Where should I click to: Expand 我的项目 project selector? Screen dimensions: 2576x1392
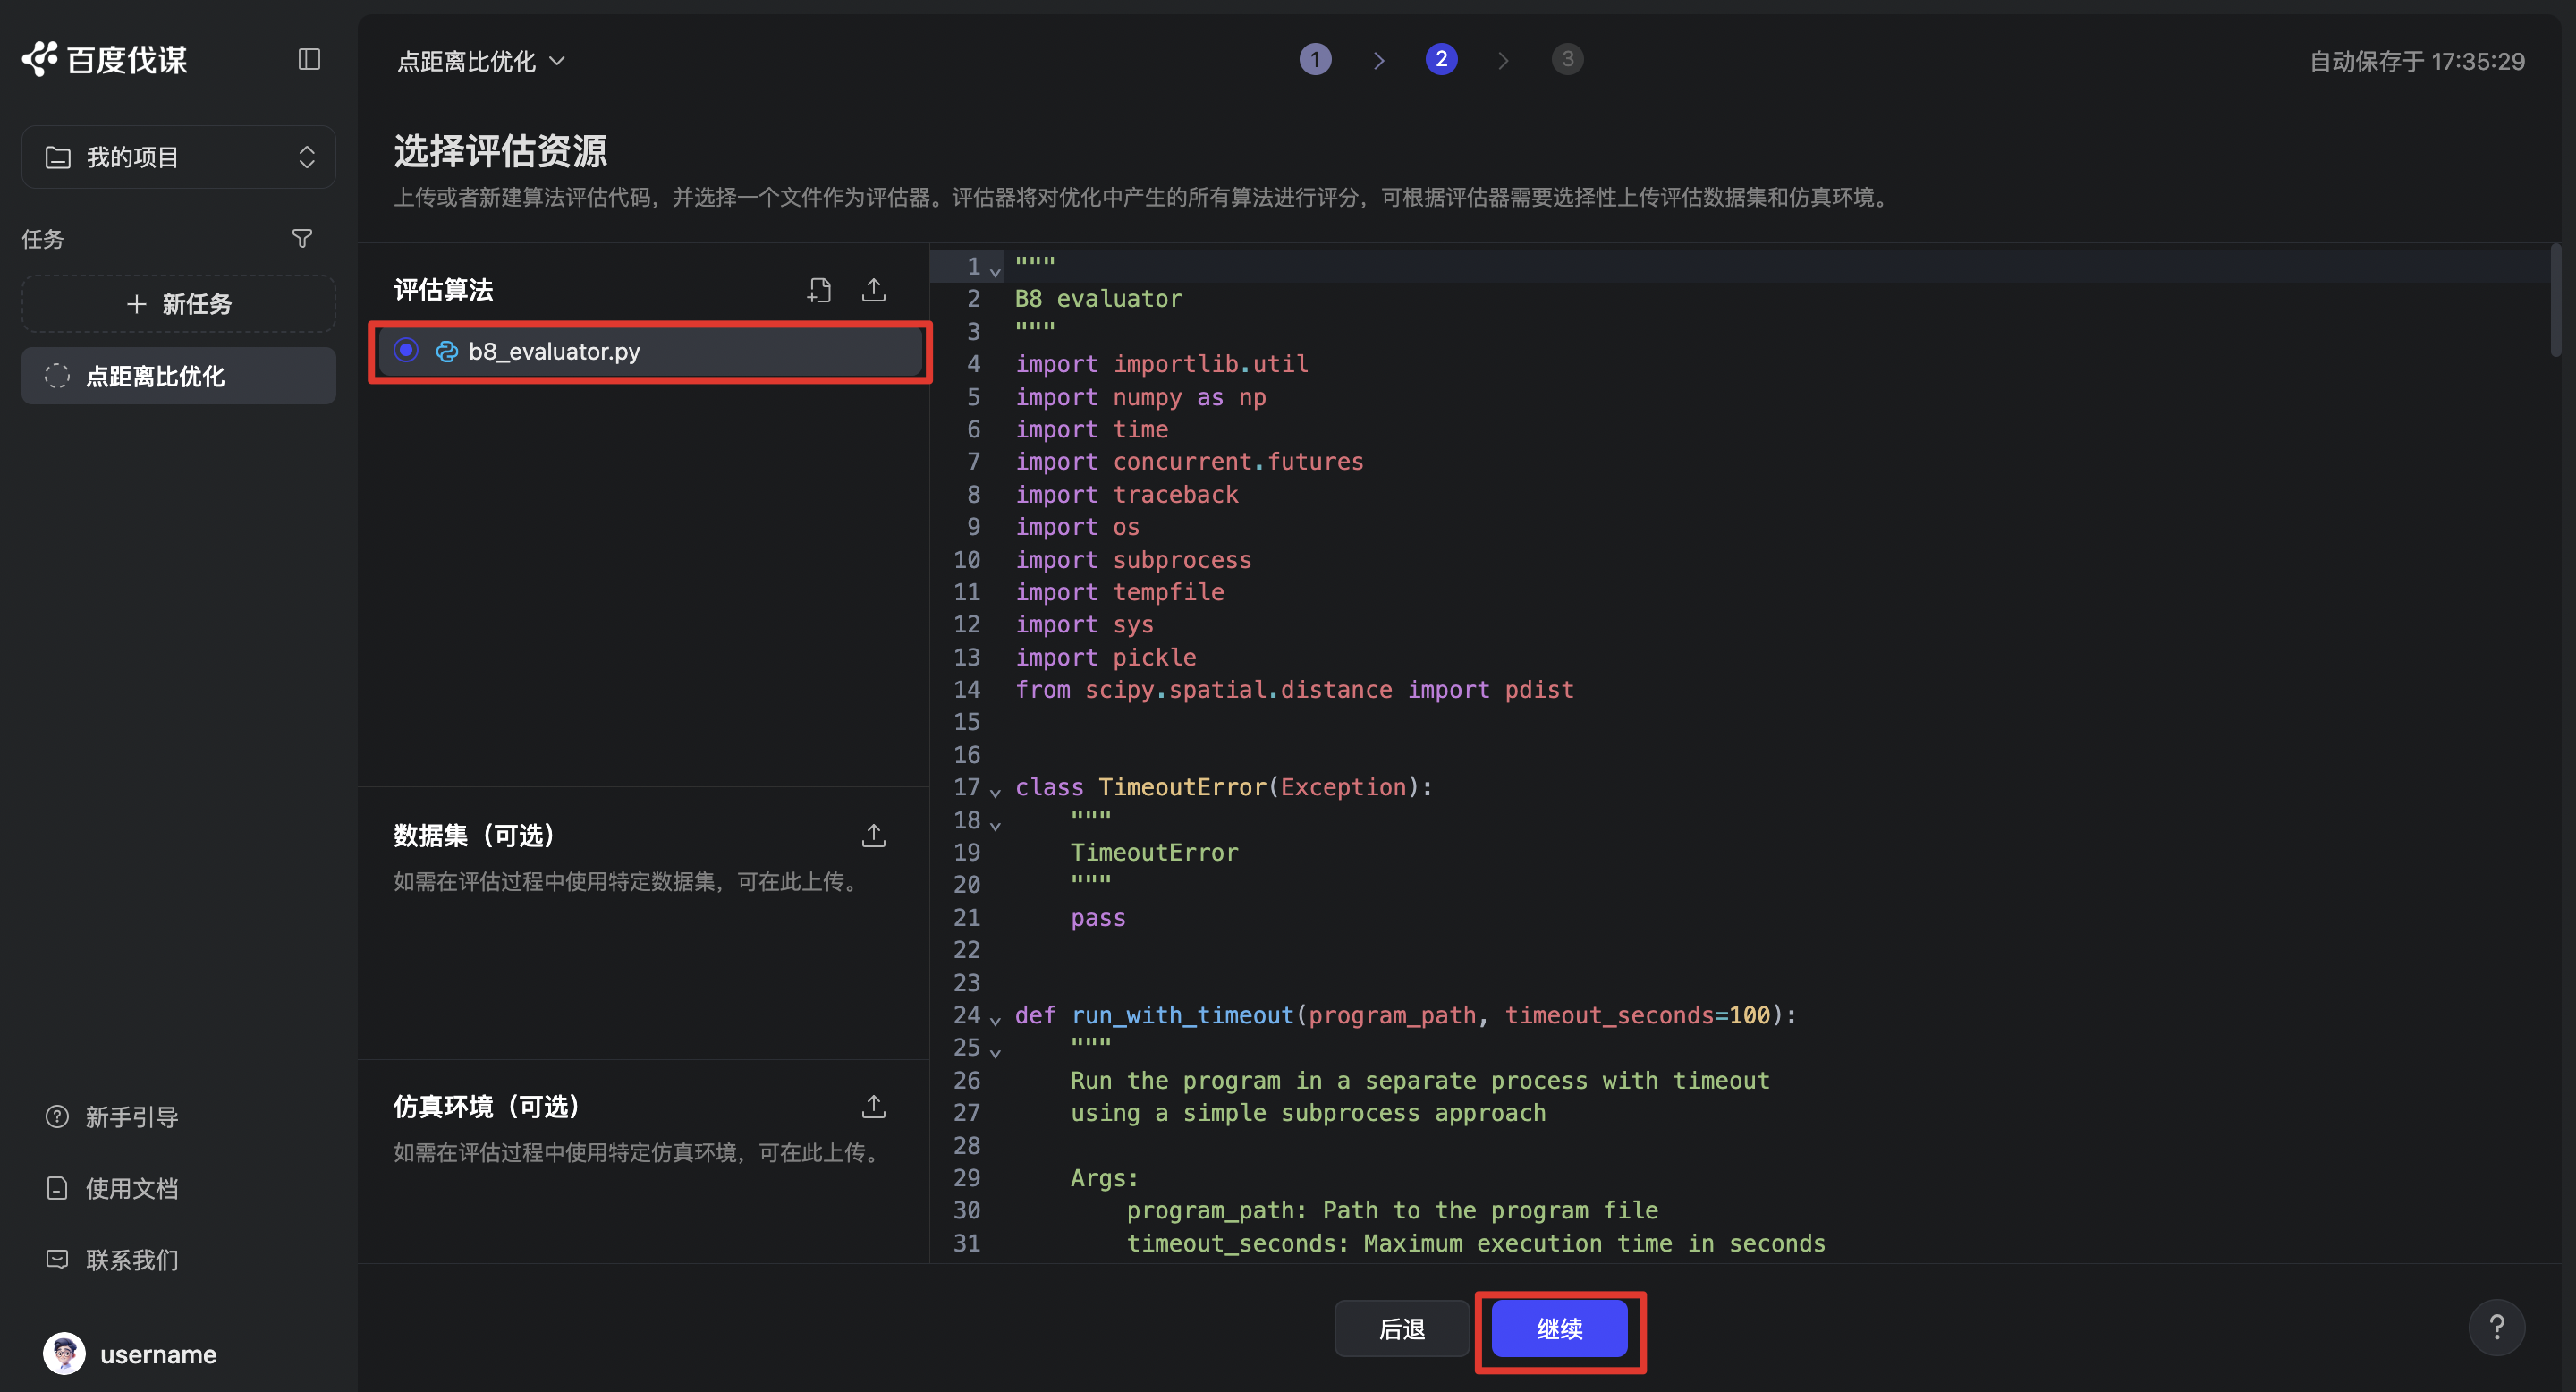tap(179, 157)
